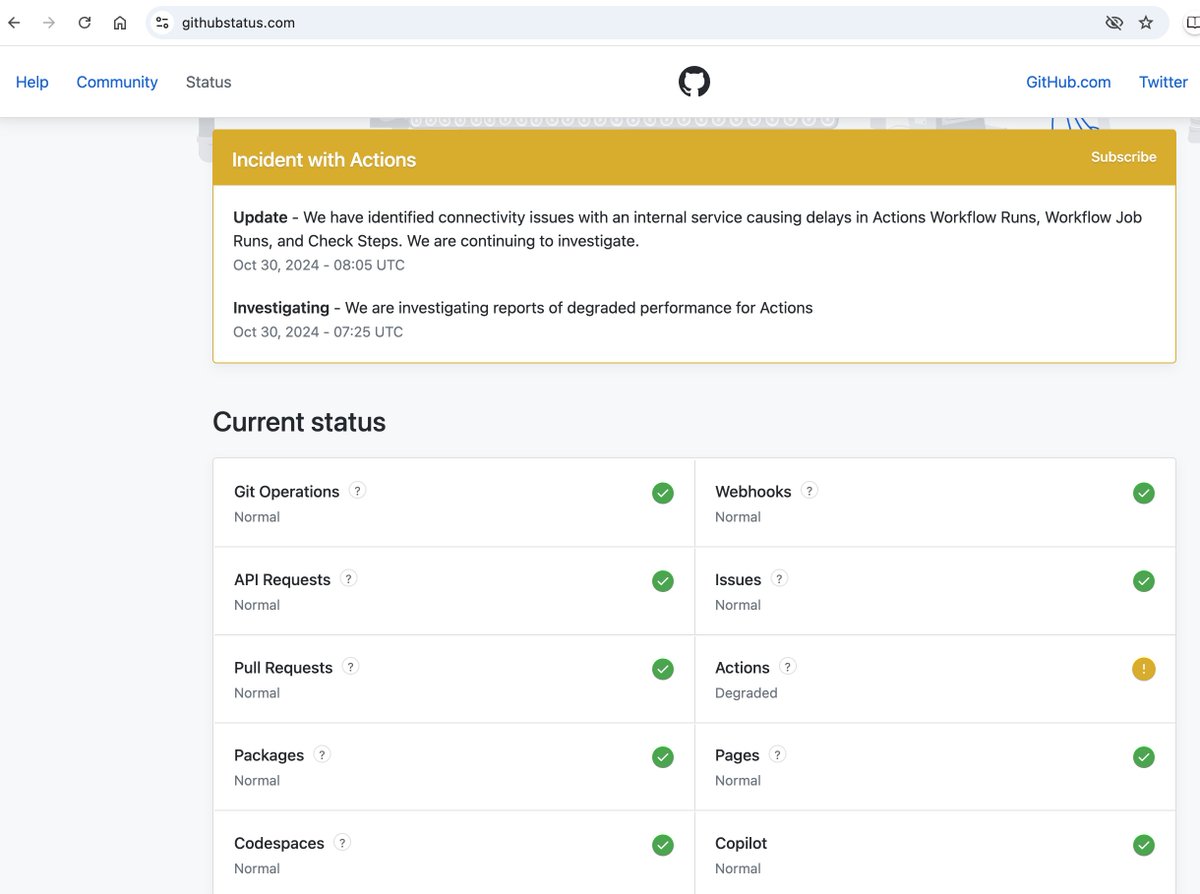The height and width of the screenshot is (894, 1200).
Task: Click the green check for Git Operations
Action: [x=662, y=493]
